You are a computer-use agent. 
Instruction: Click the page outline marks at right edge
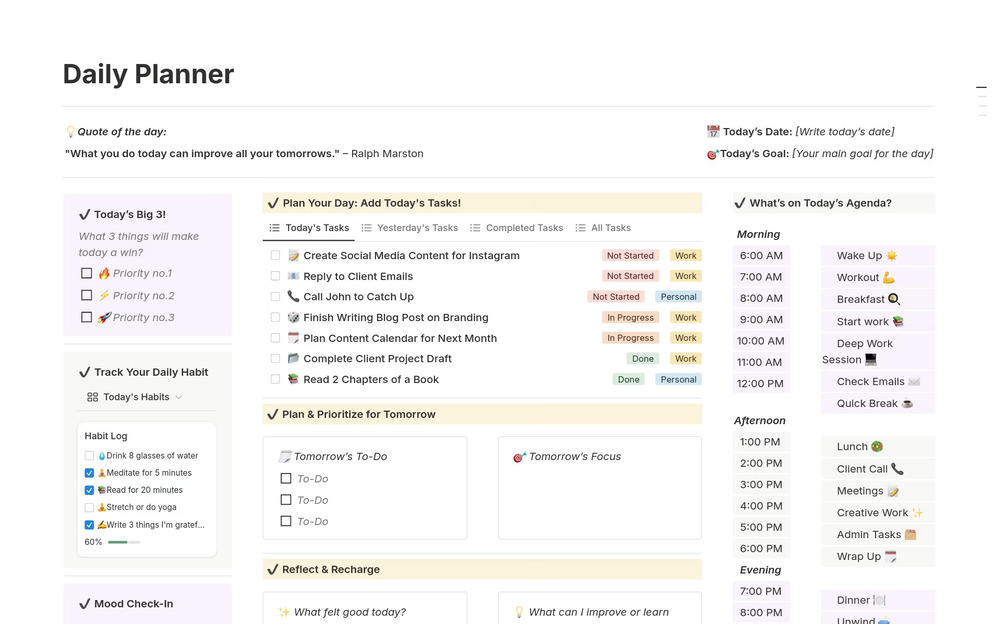pyautogui.click(x=982, y=101)
